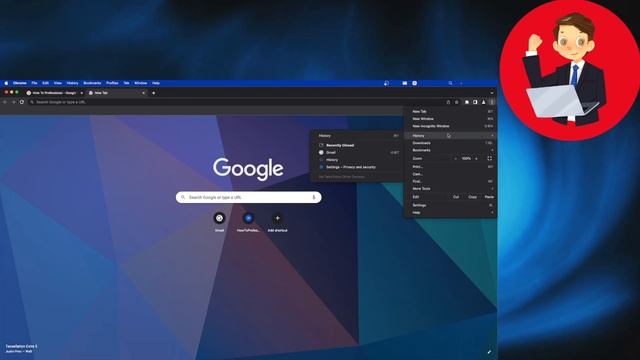Open the History entry with clock icon
Viewport: 640px width, 360px height.
click(x=357, y=160)
